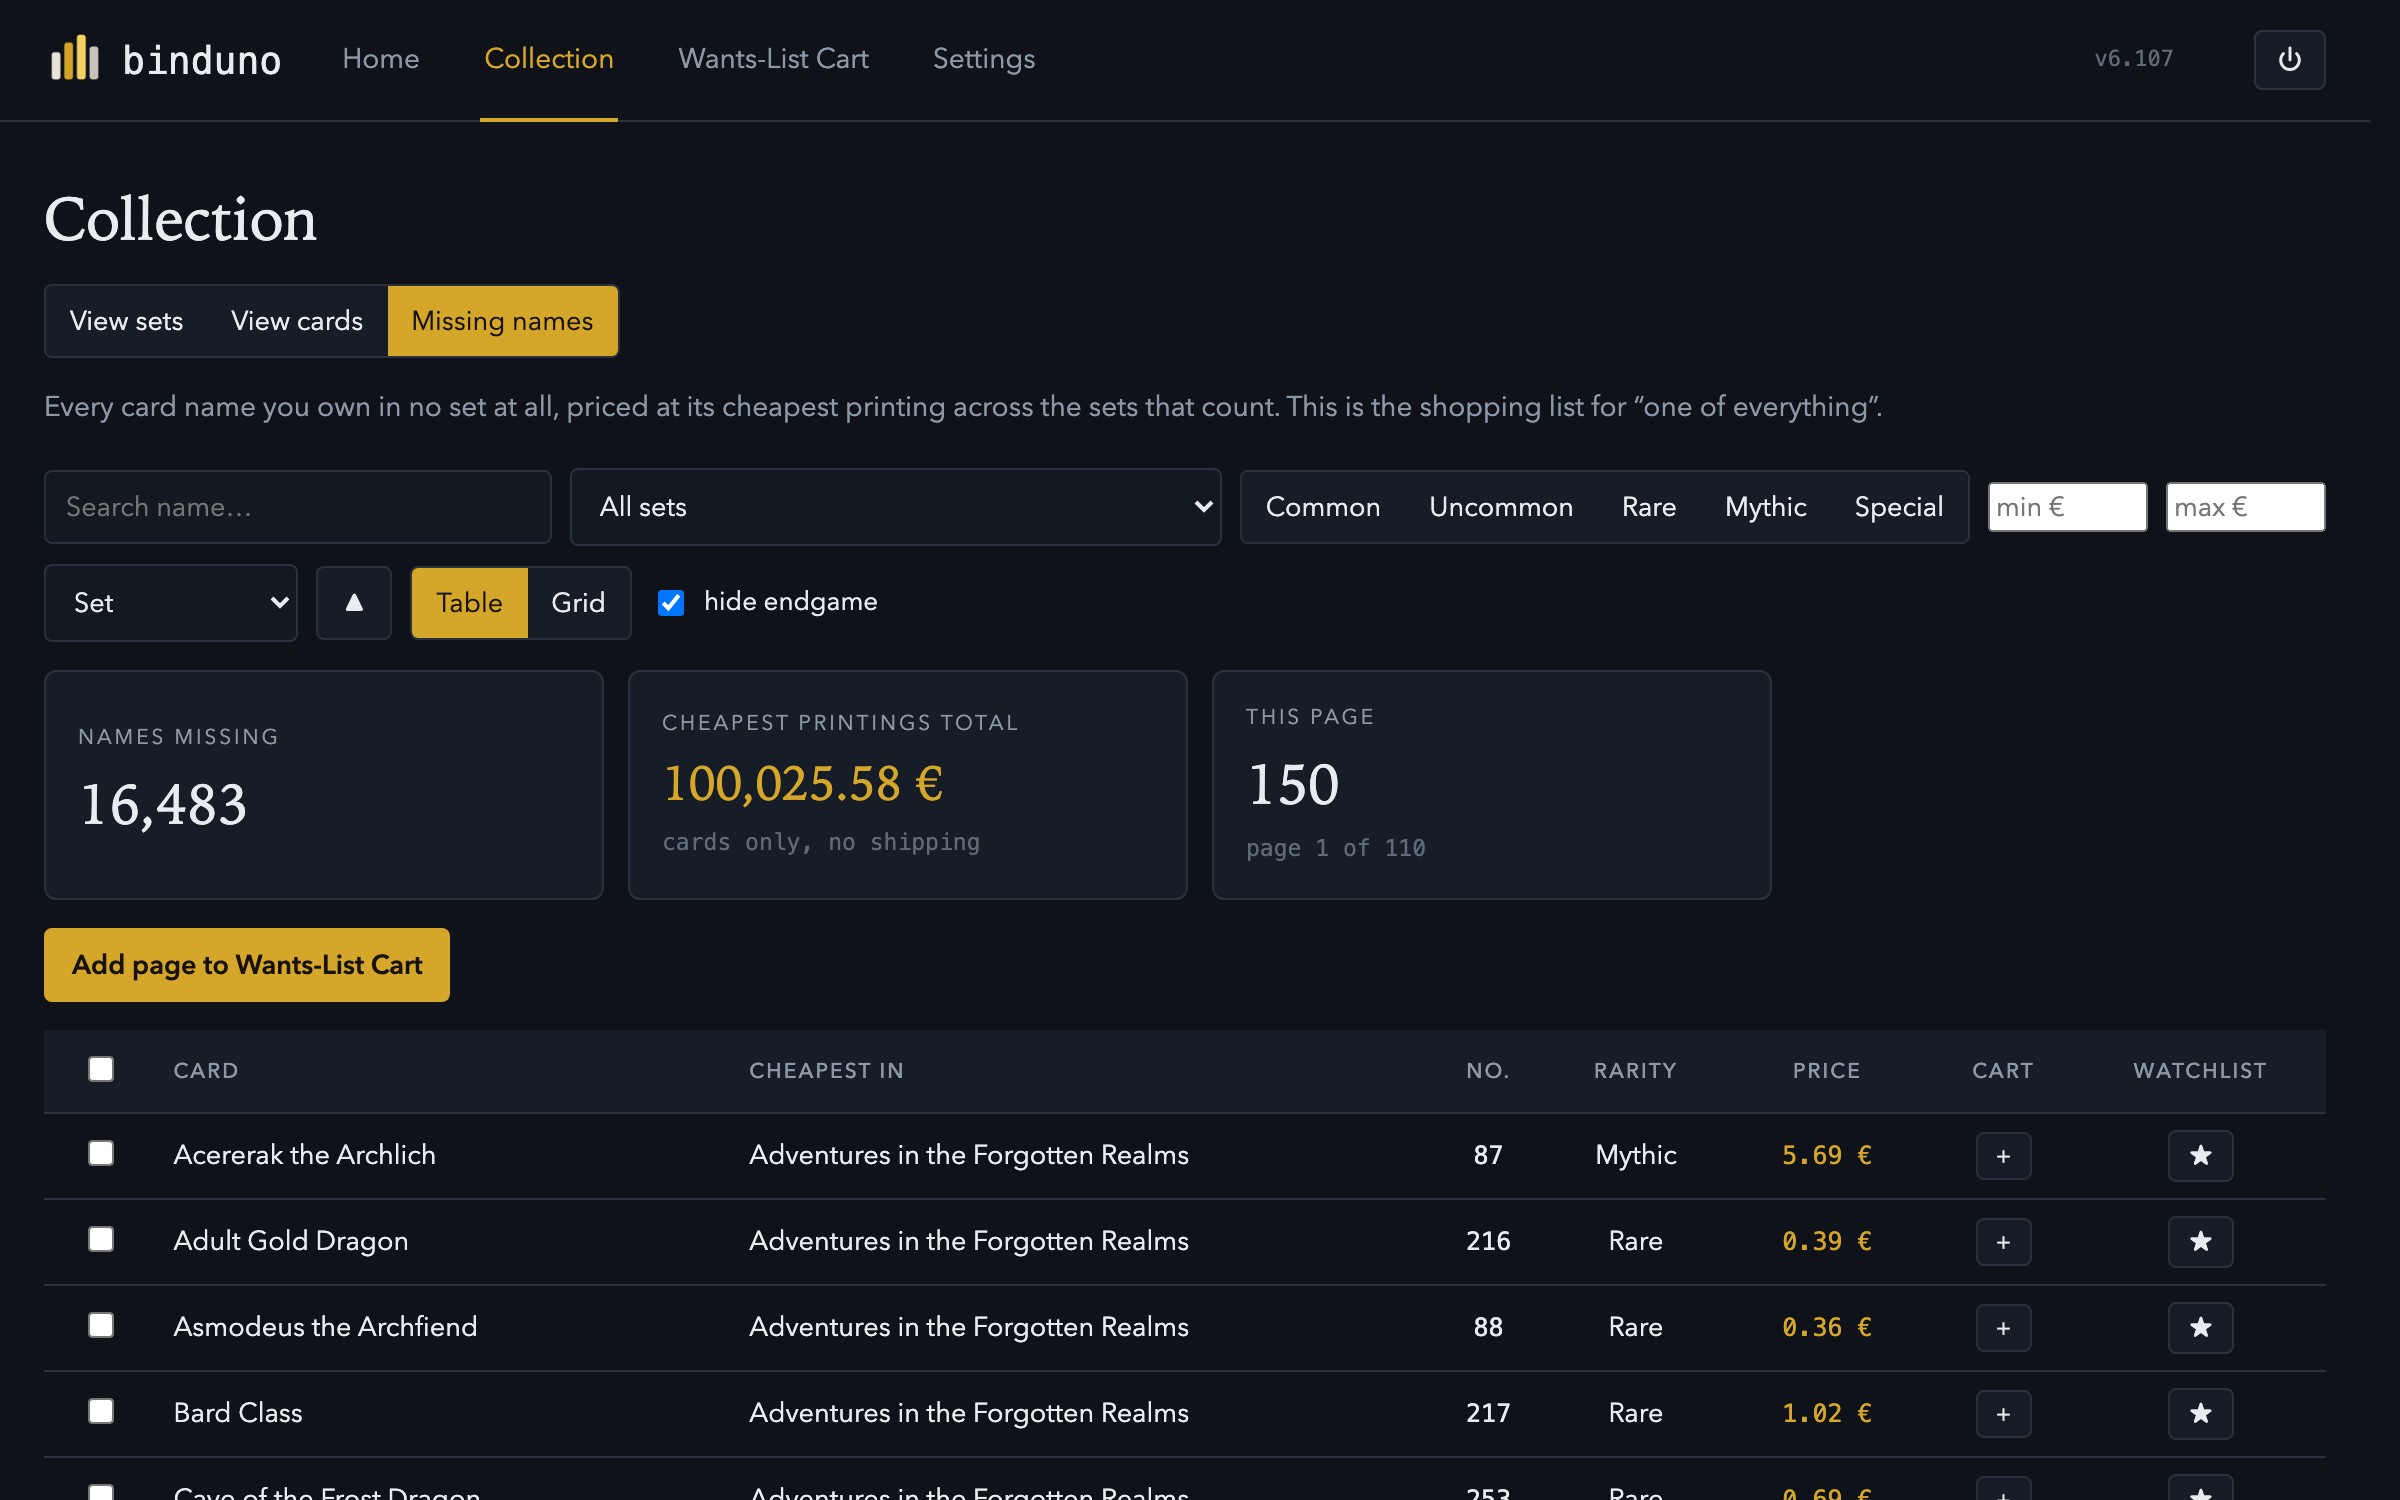This screenshot has height=1500, width=2400.
Task: Open the Settings nav item
Action: [984, 59]
